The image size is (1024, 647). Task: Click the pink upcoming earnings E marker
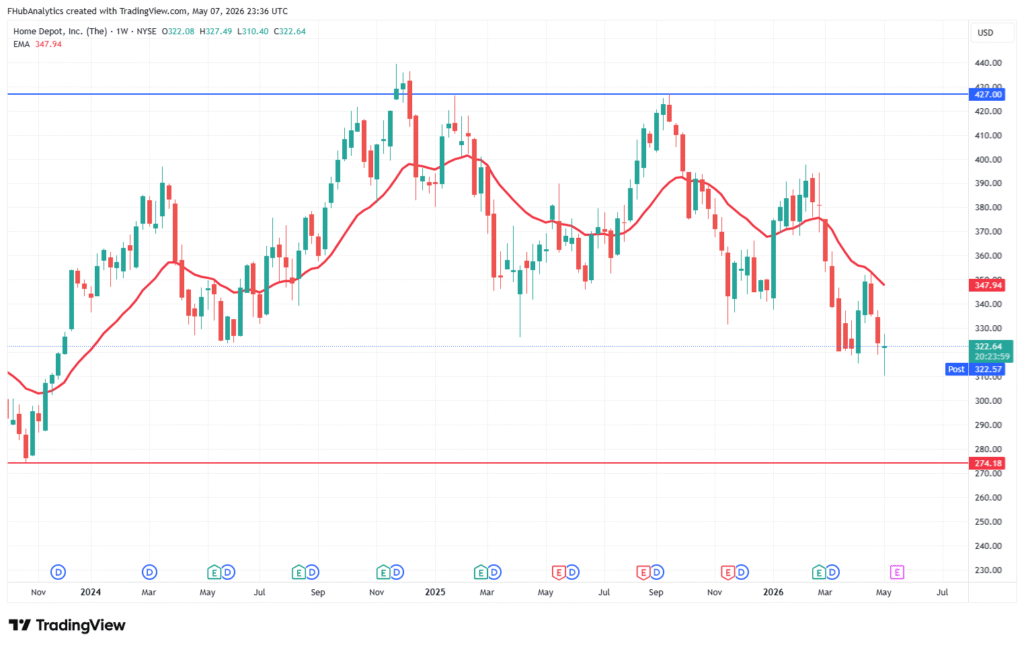pyautogui.click(x=897, y=573)
